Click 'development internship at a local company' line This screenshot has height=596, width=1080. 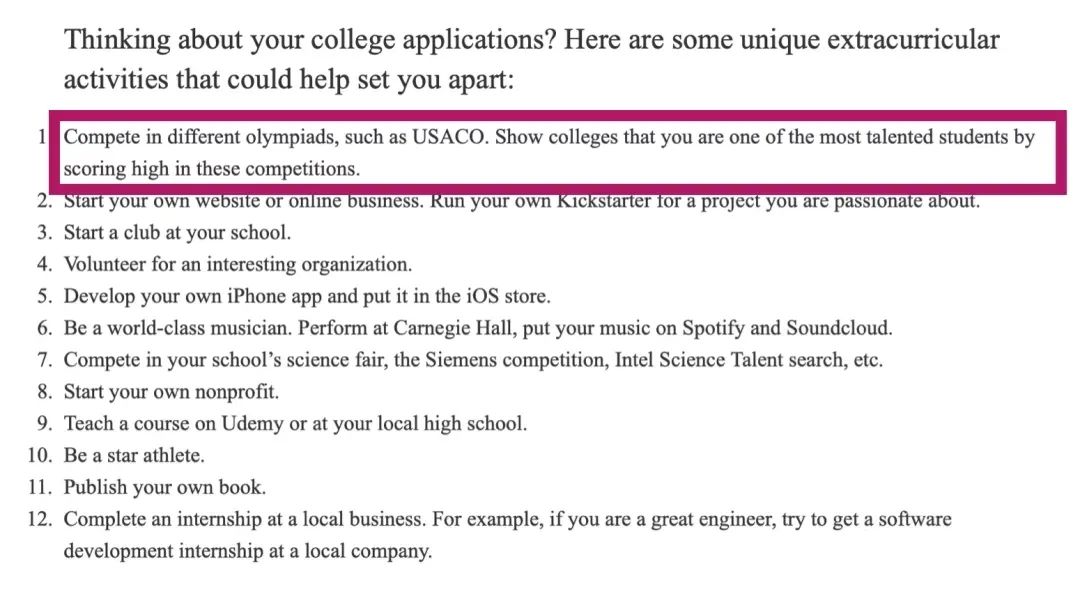pyautogui.click(x=248, y=551)
